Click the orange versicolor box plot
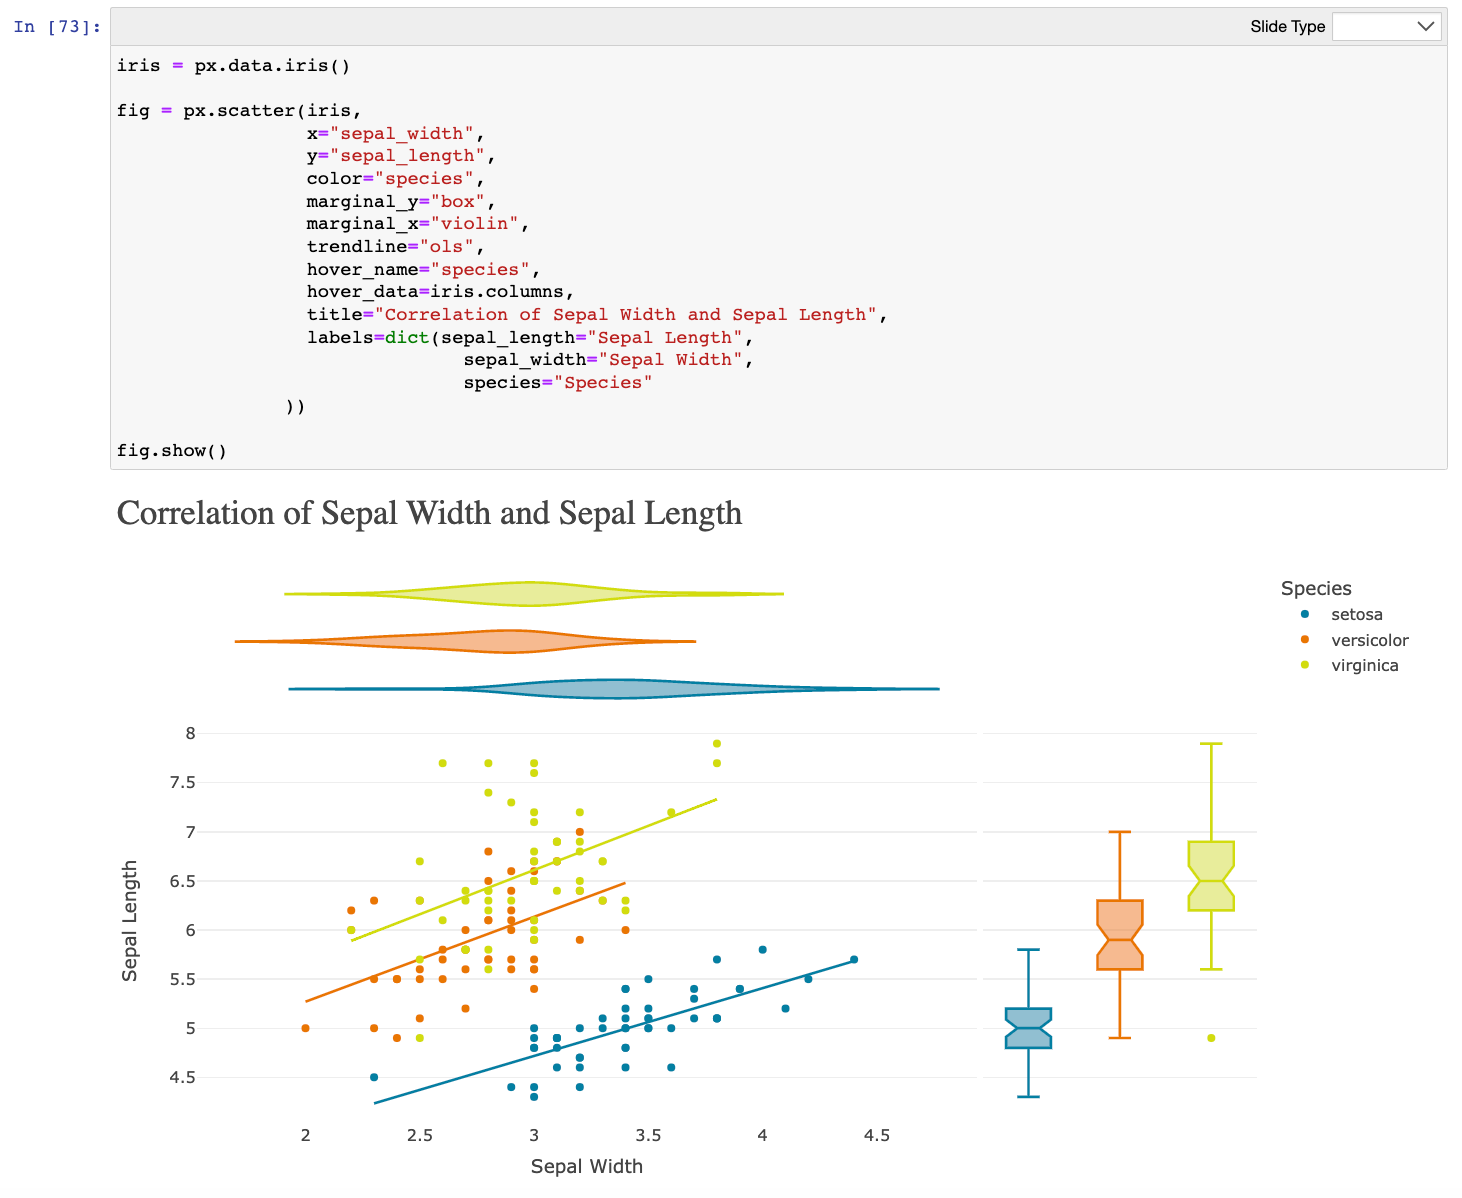1462x1198 pixels. [x=1120, y=935]
